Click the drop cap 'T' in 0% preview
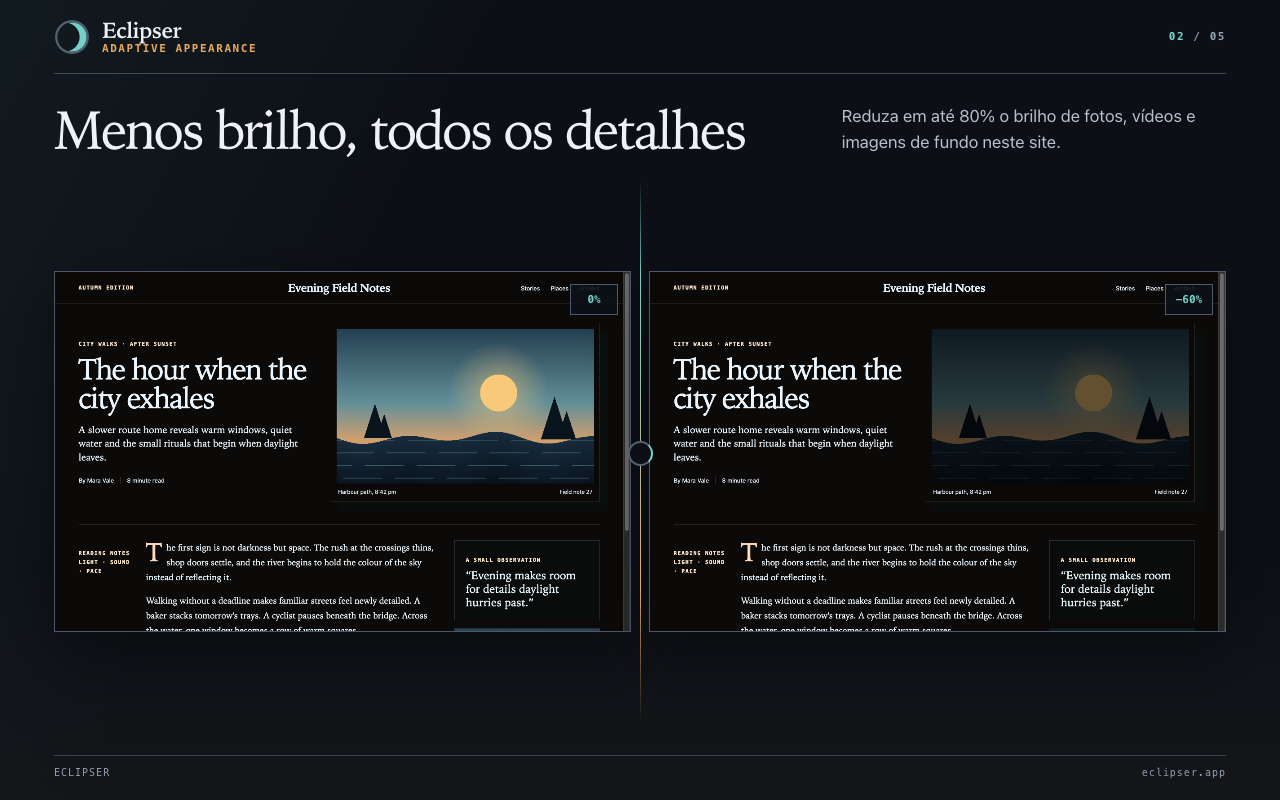The width and height of the screenshot is (1280, 800). click(x=154, y=552)
